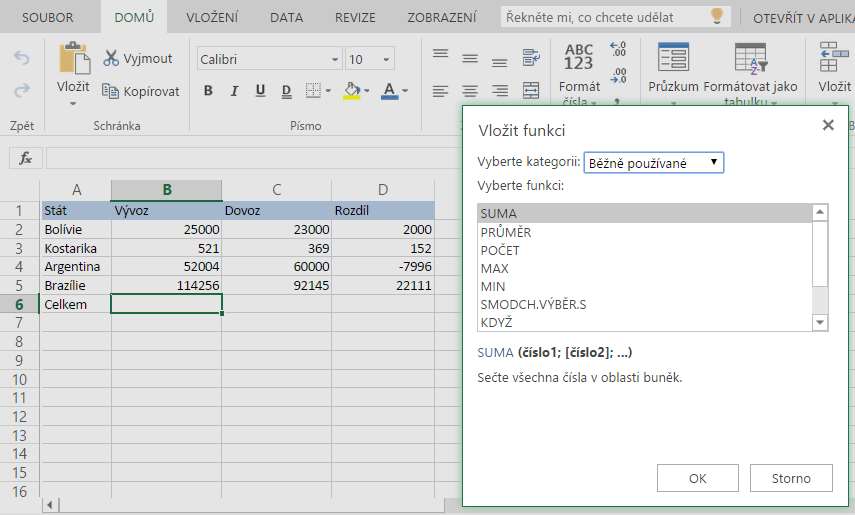Image resolution: width=855 pixels, height=515 pixels.
Task: Select POČET in function list
Action: [644, 250]
